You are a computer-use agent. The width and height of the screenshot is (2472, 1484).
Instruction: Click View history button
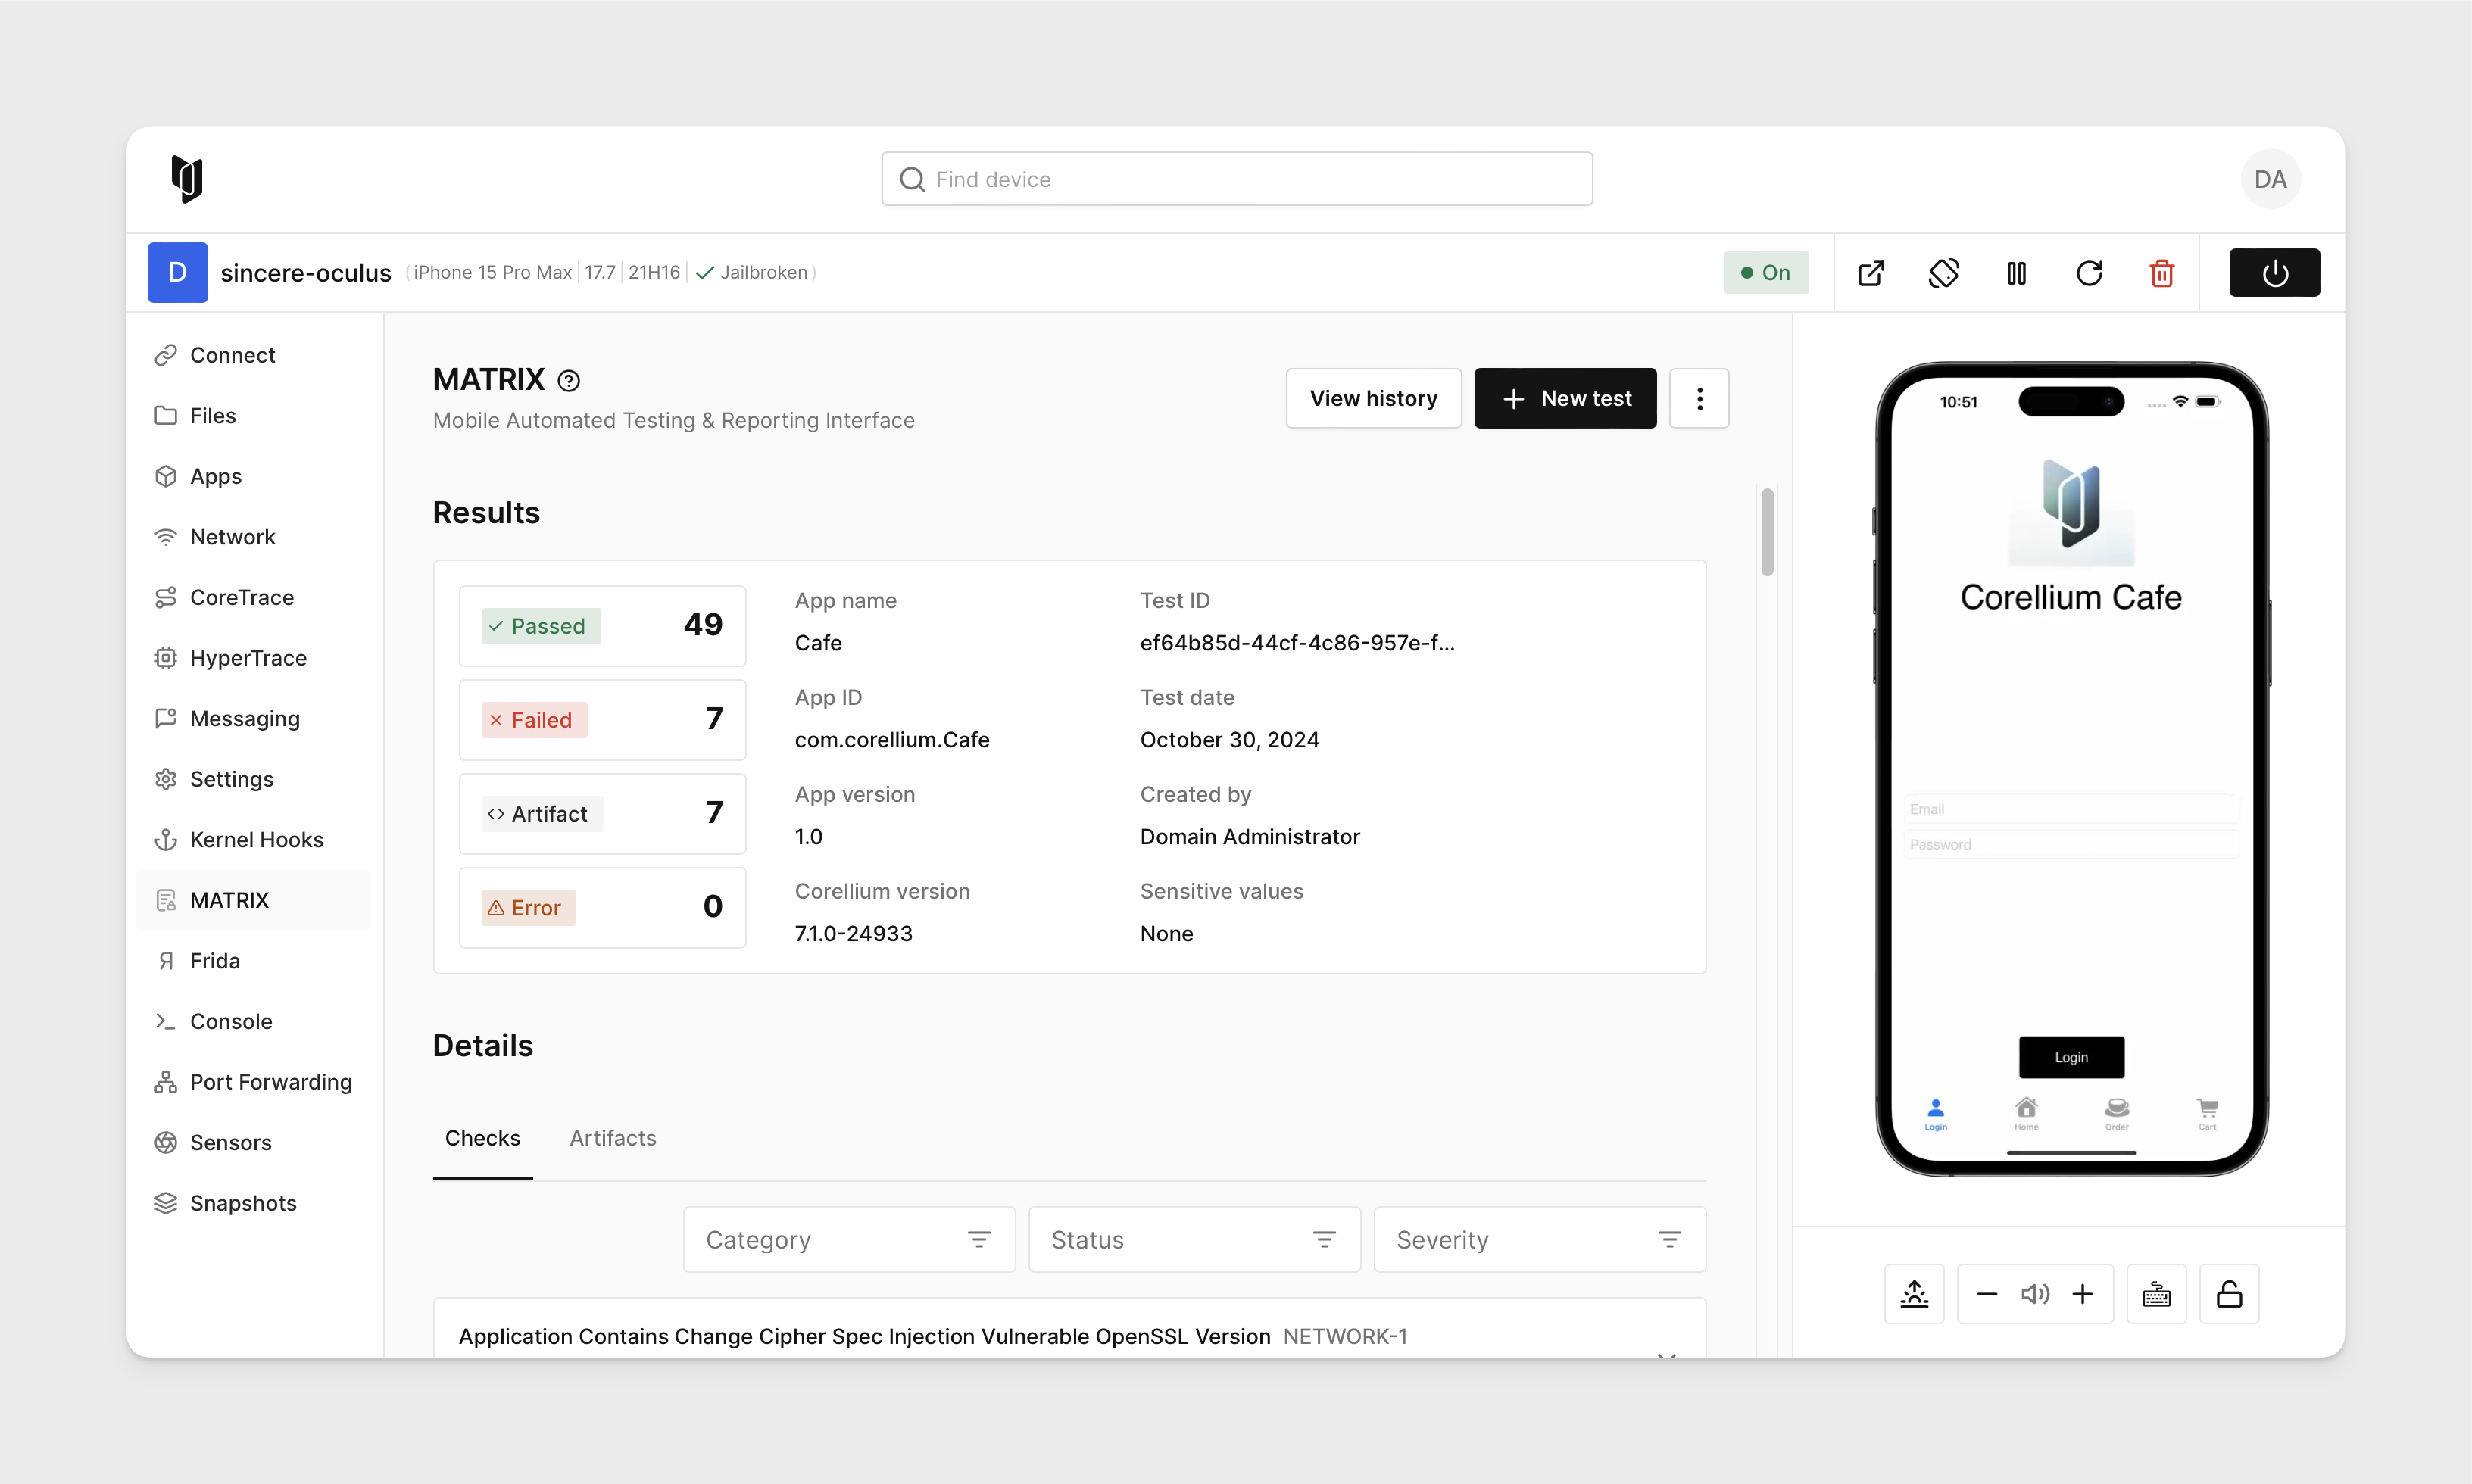click(1374, 397)
